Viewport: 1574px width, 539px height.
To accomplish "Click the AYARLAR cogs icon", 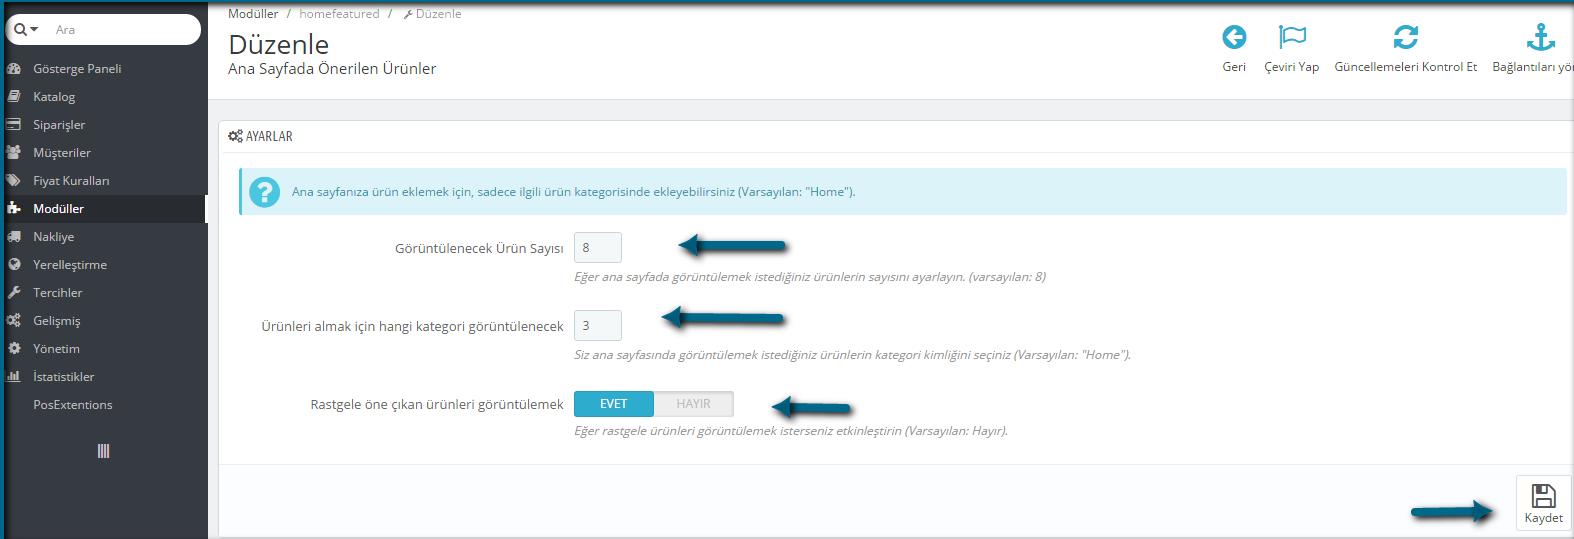I will click(235, 136).
